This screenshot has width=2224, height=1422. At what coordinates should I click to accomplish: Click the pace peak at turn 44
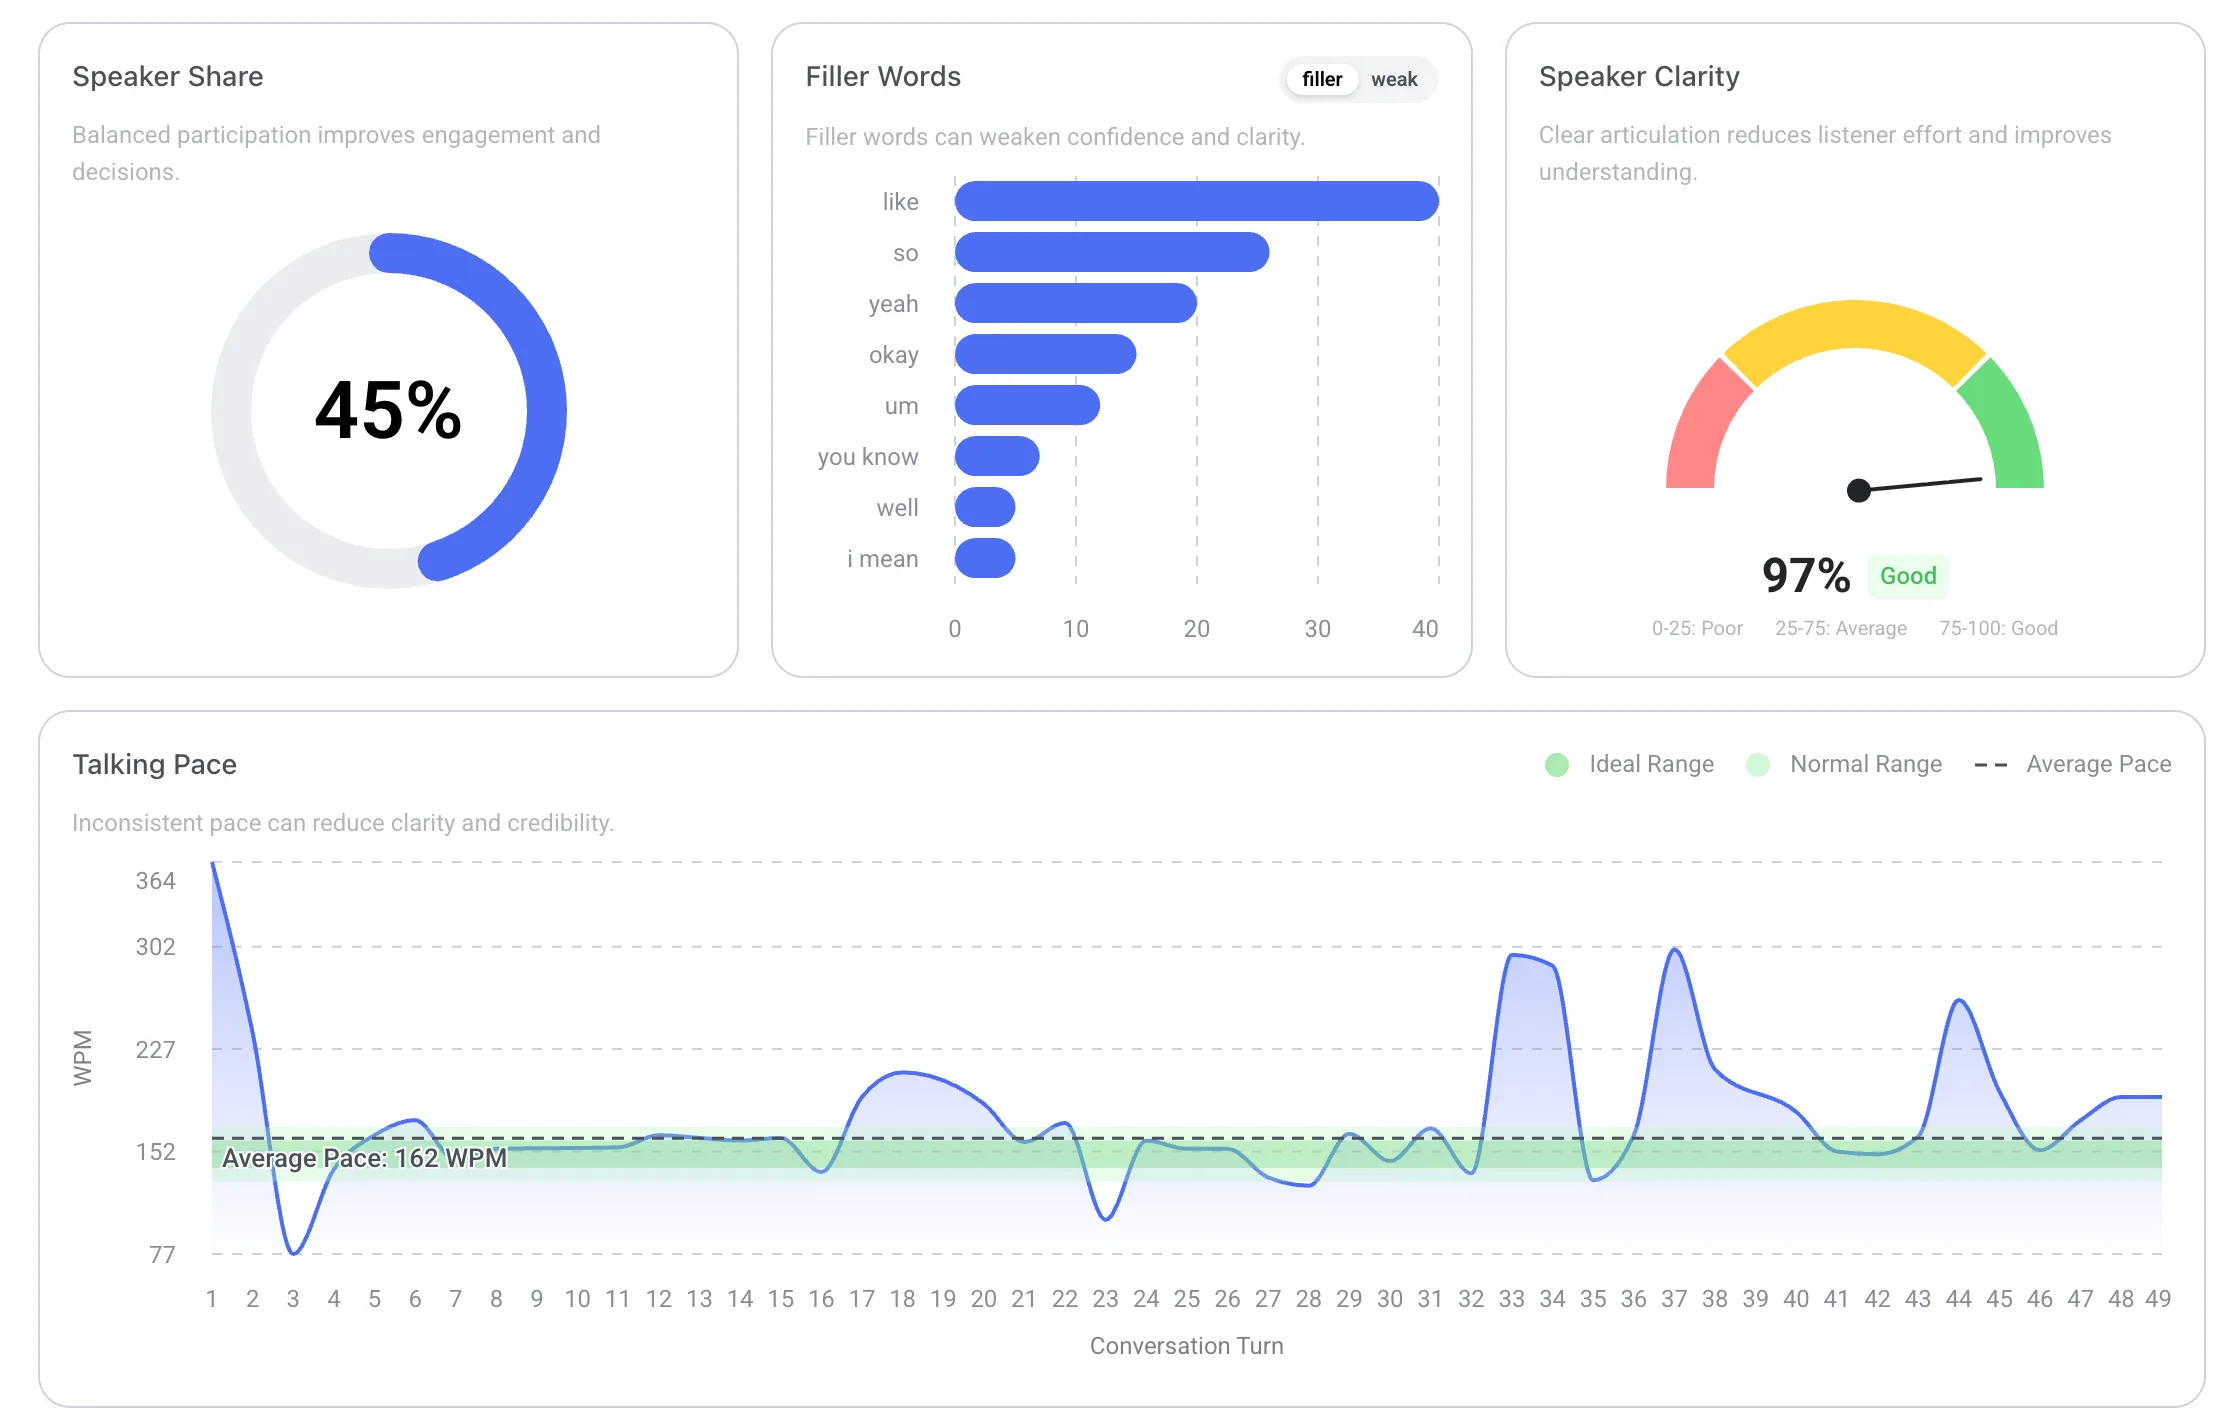point(1959,1000)
